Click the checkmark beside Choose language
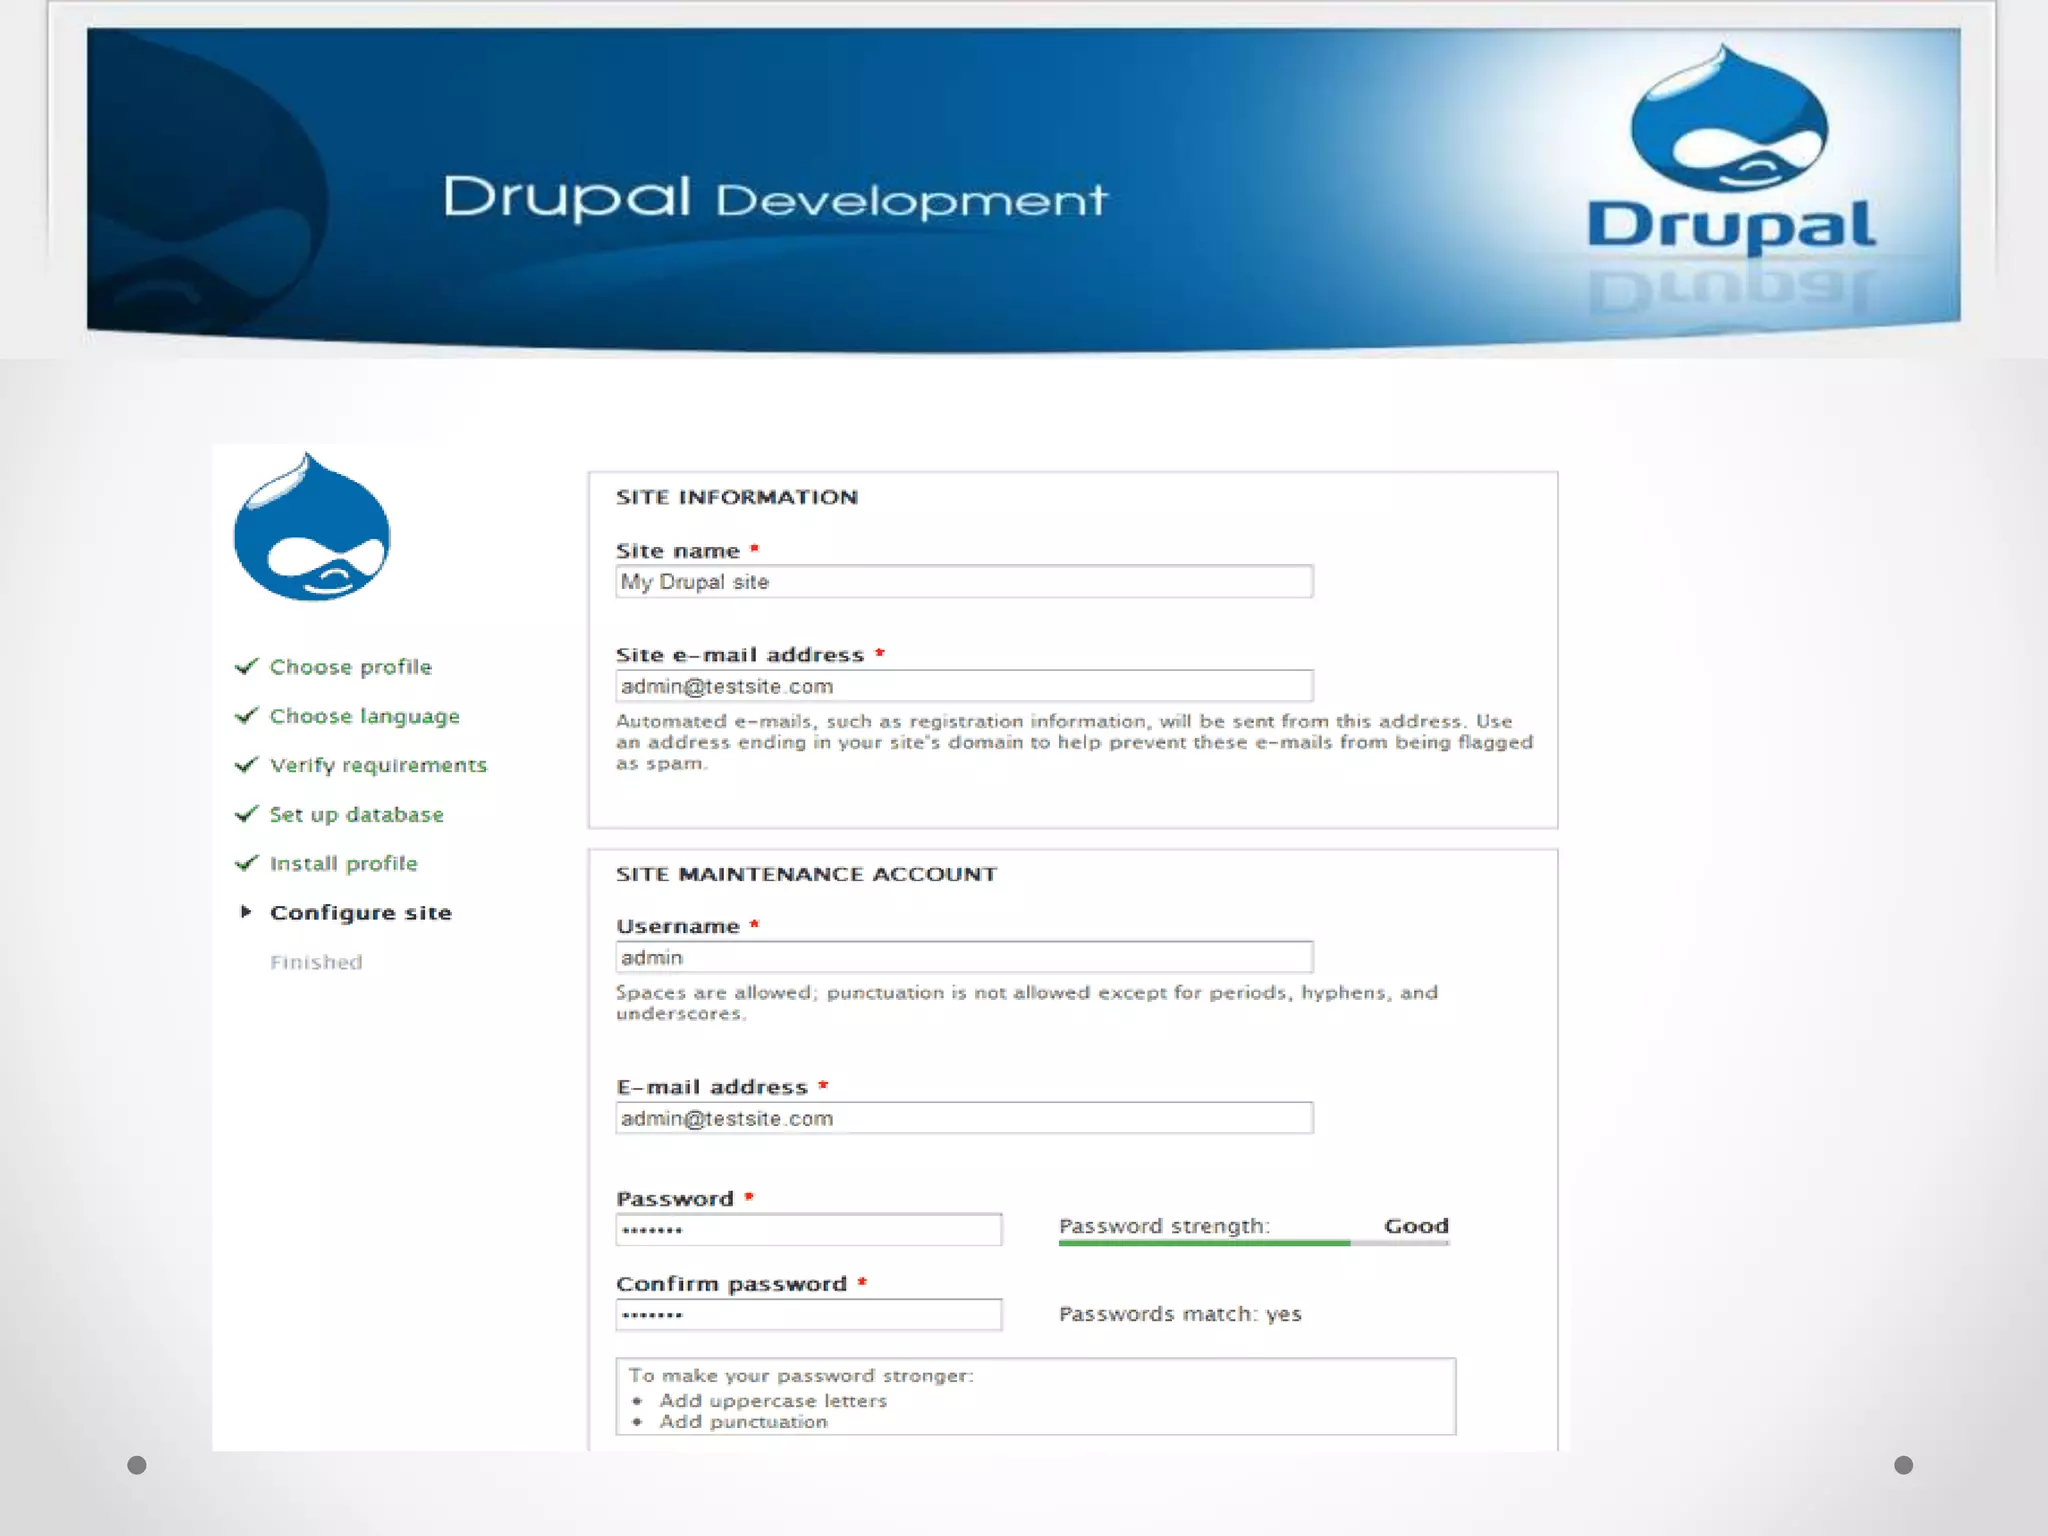Image resolution: width=2048 pixels, height=1536 pixels. coord(246,716)
